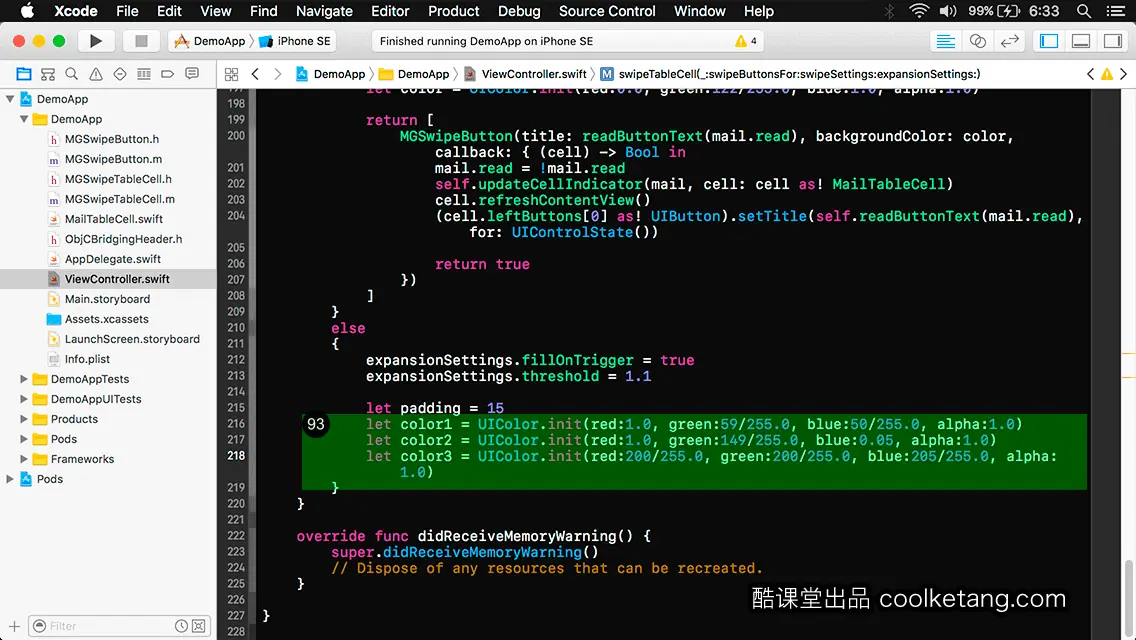The width and height of the screenshot is (1136, 640).
Task: Open the Find navigator
Action: (72, 74)
